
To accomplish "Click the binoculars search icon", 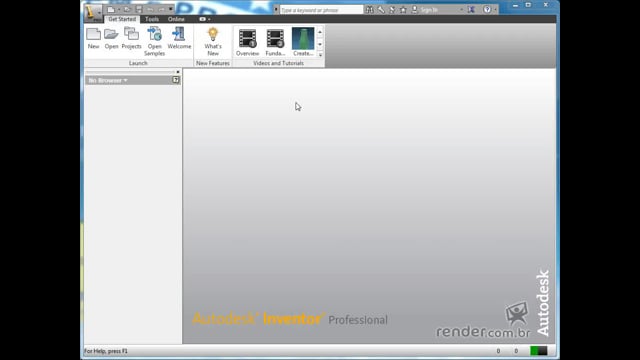I will (369, 10).
